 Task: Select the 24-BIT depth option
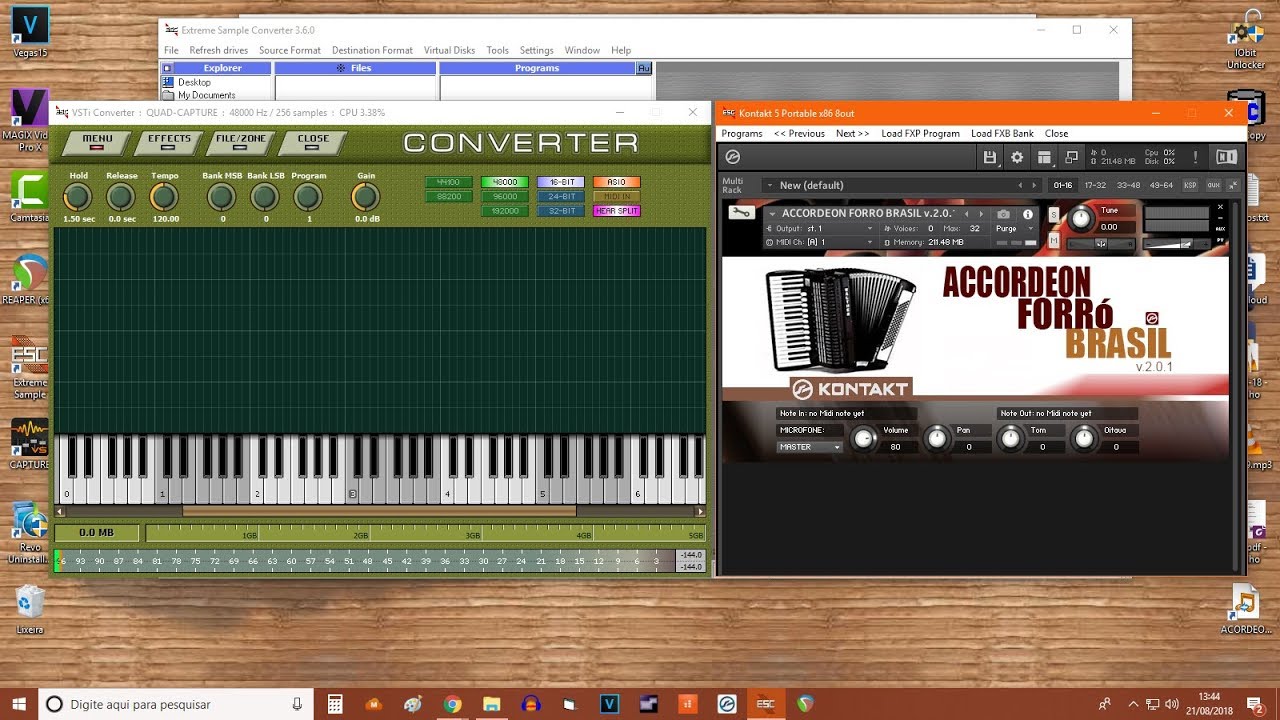560,197
